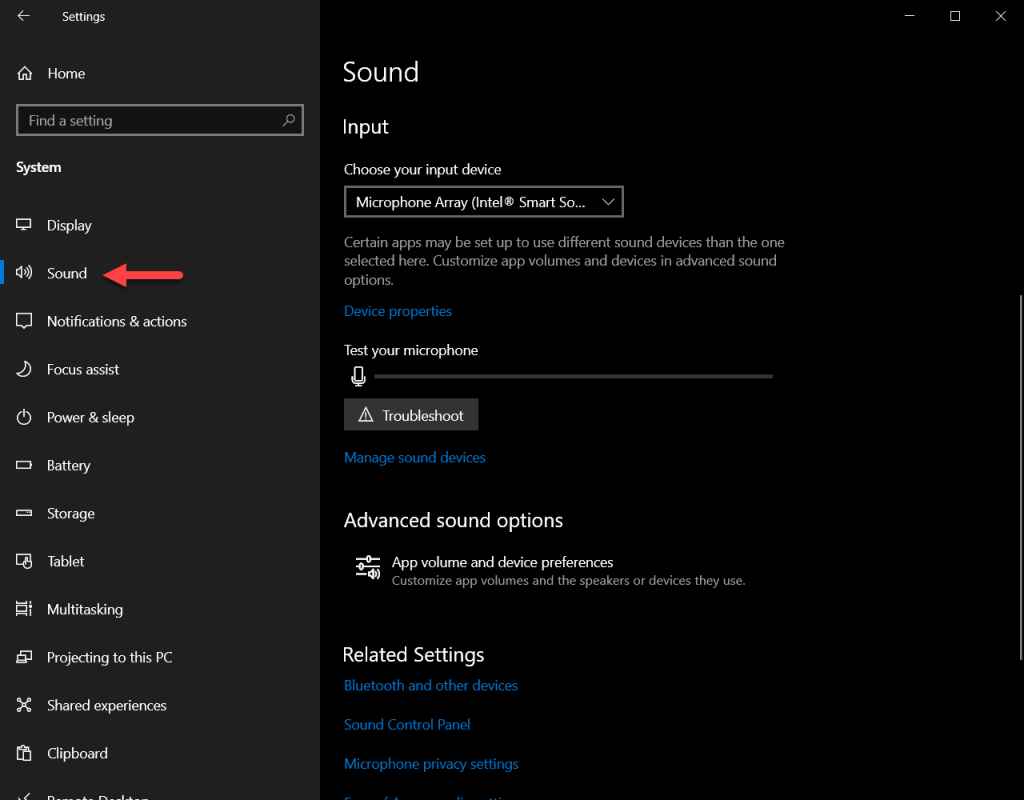The height and width of the screenshot is (800, 1024).
Task: Click the App volume mixer sliders icon
Action: click(x=368, y=567)
